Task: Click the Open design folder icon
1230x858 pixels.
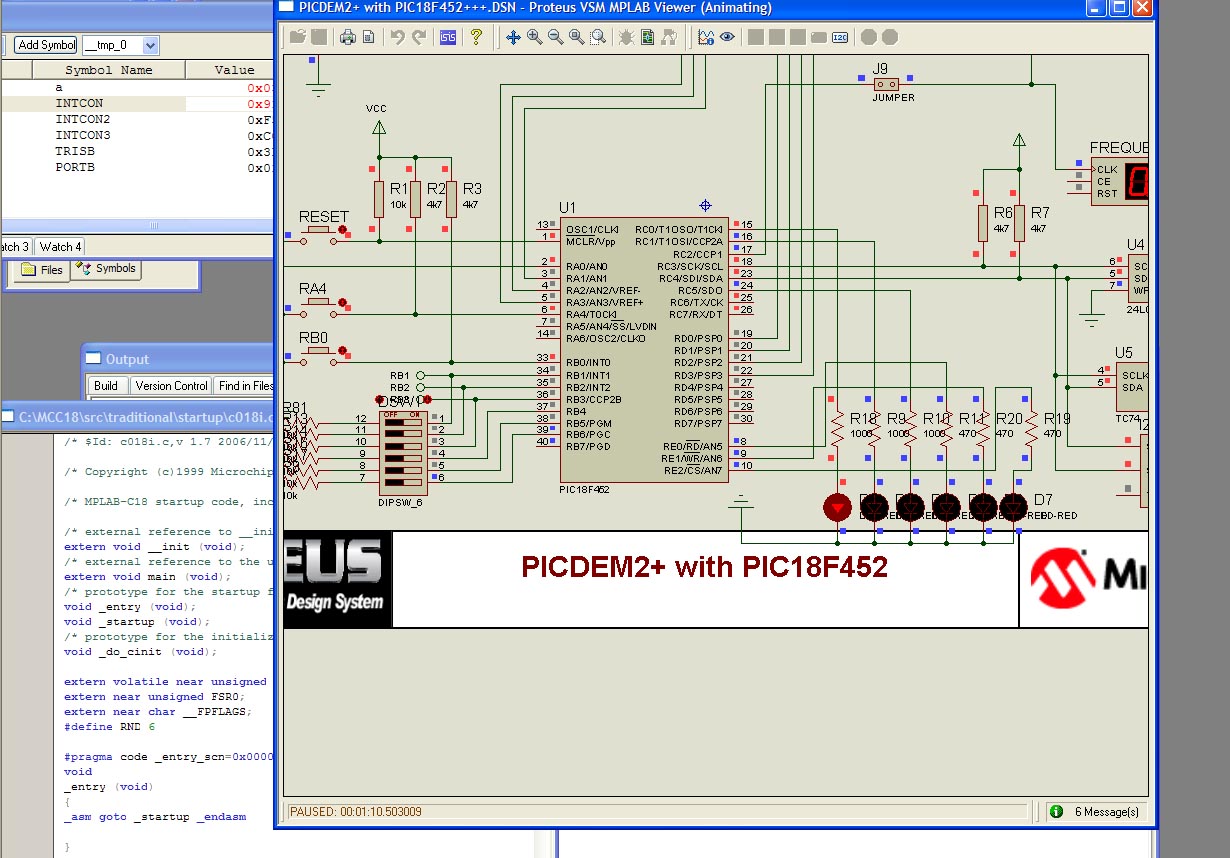Action: point(297,37)
